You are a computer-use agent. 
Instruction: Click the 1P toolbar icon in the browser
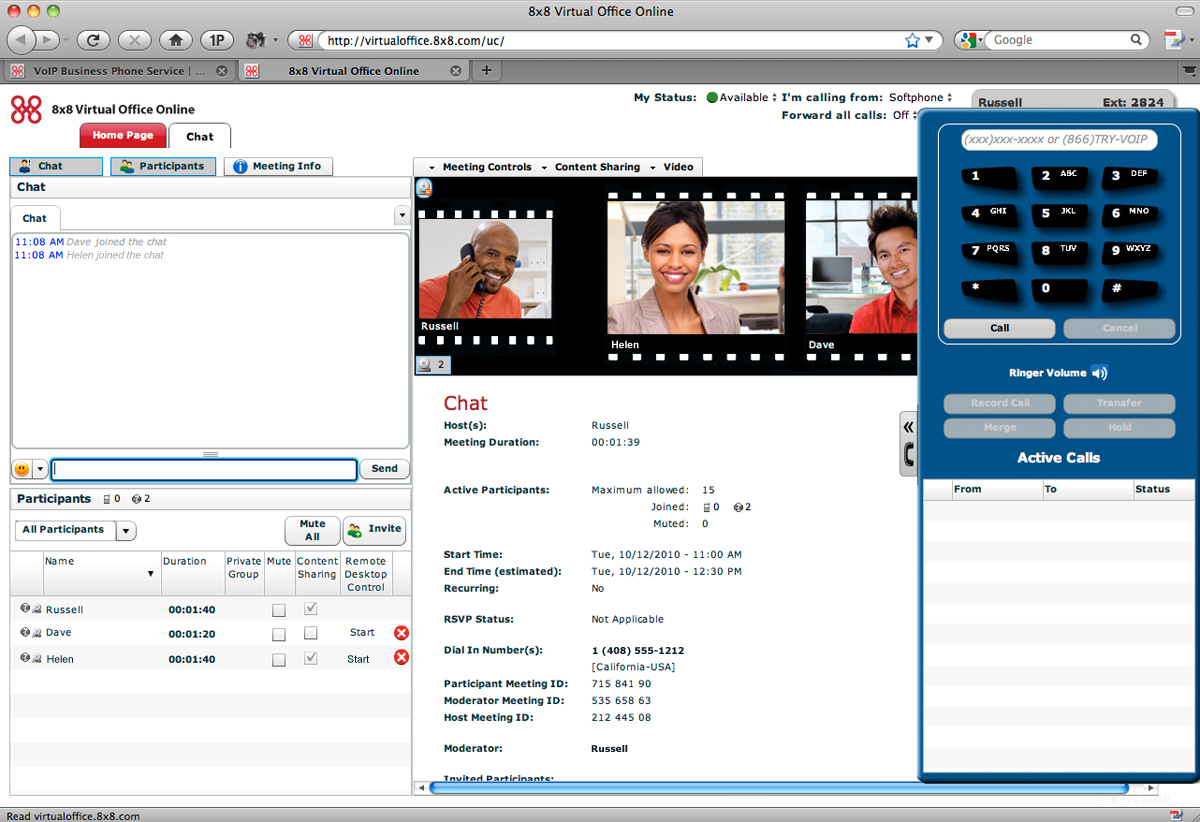[x=216, y=40]
